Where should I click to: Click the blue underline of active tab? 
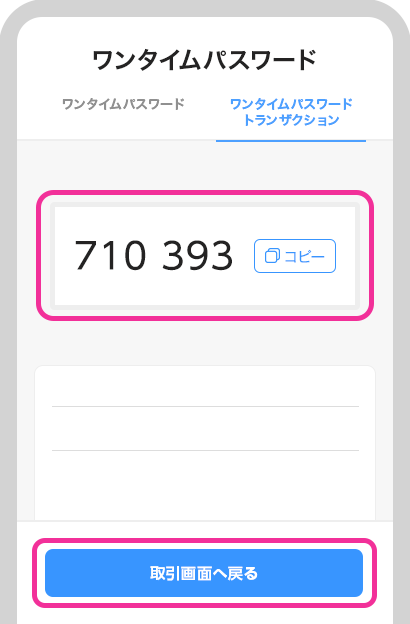coord(291,140)
